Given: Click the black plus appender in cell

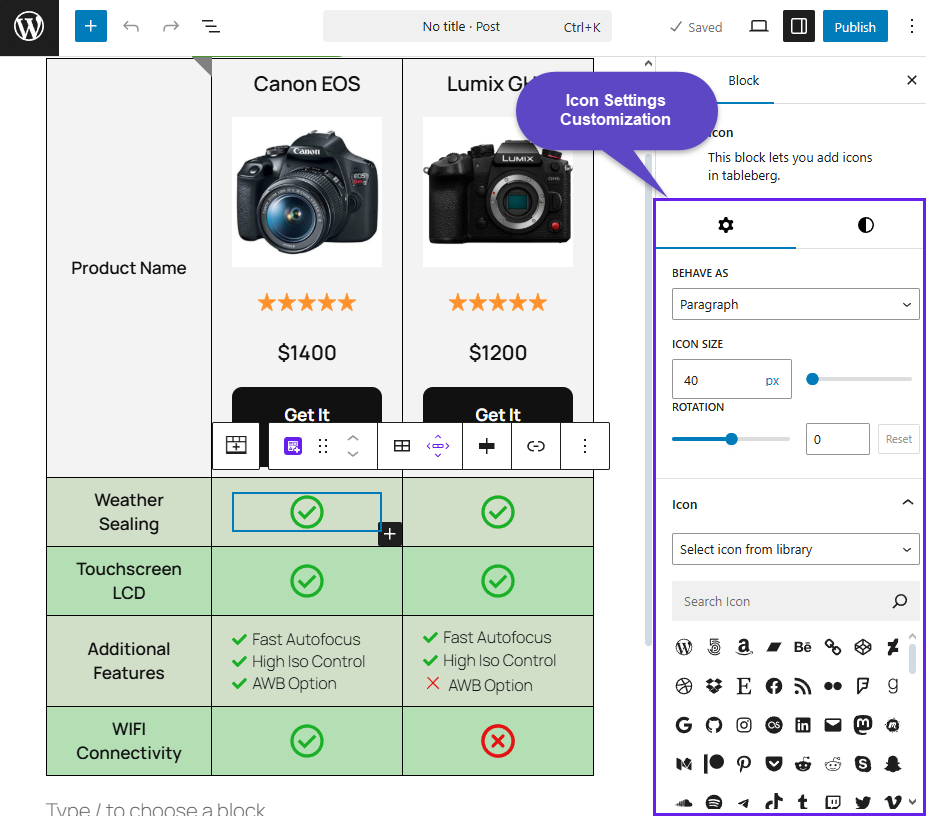Looking at the screenshot, I should click(390, 534).
